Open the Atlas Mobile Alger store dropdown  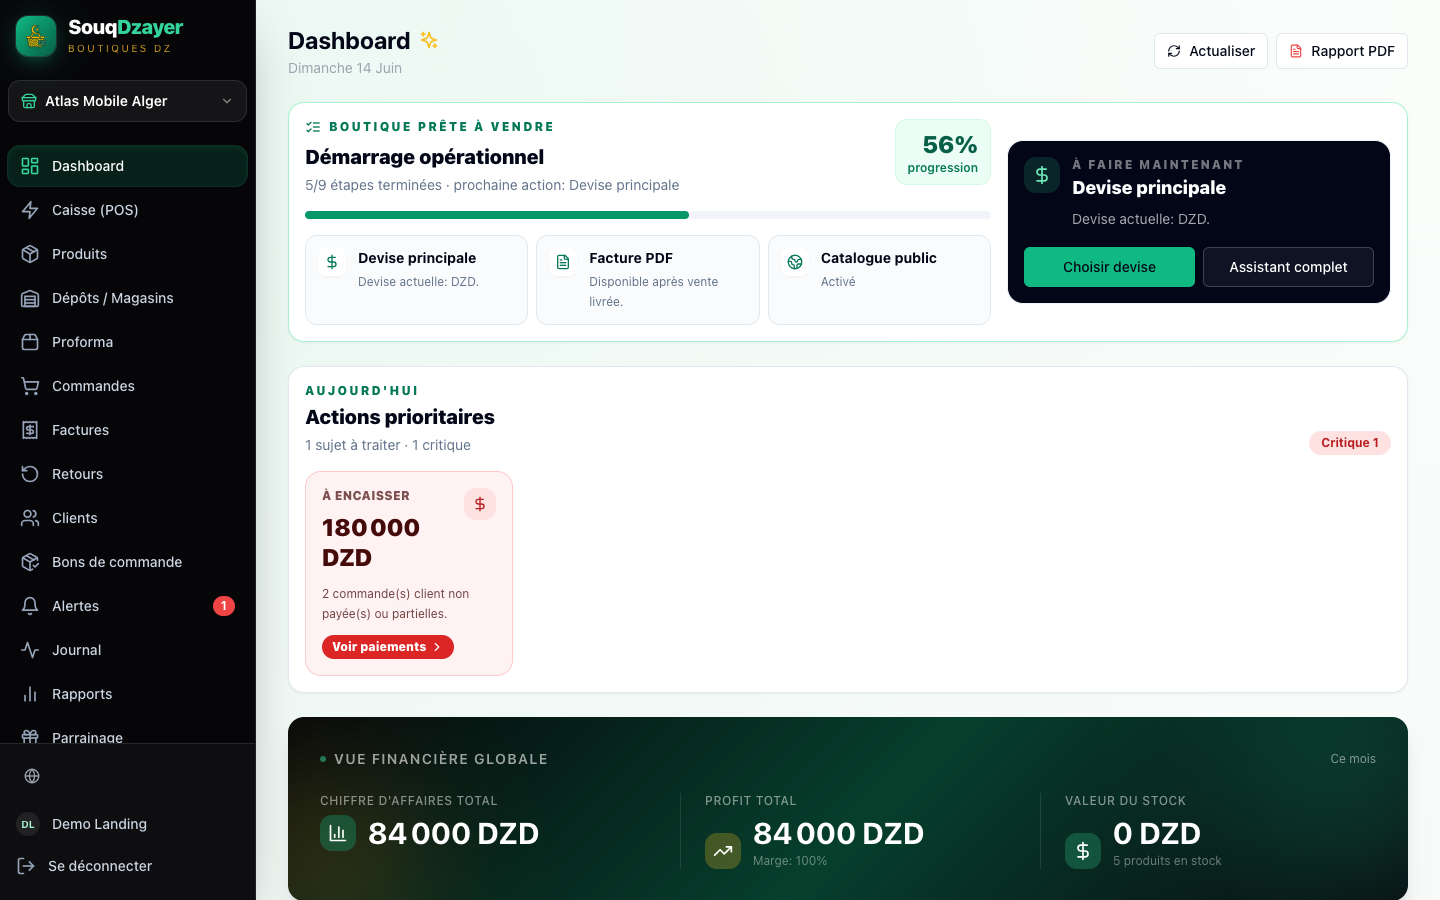point(127,101)
